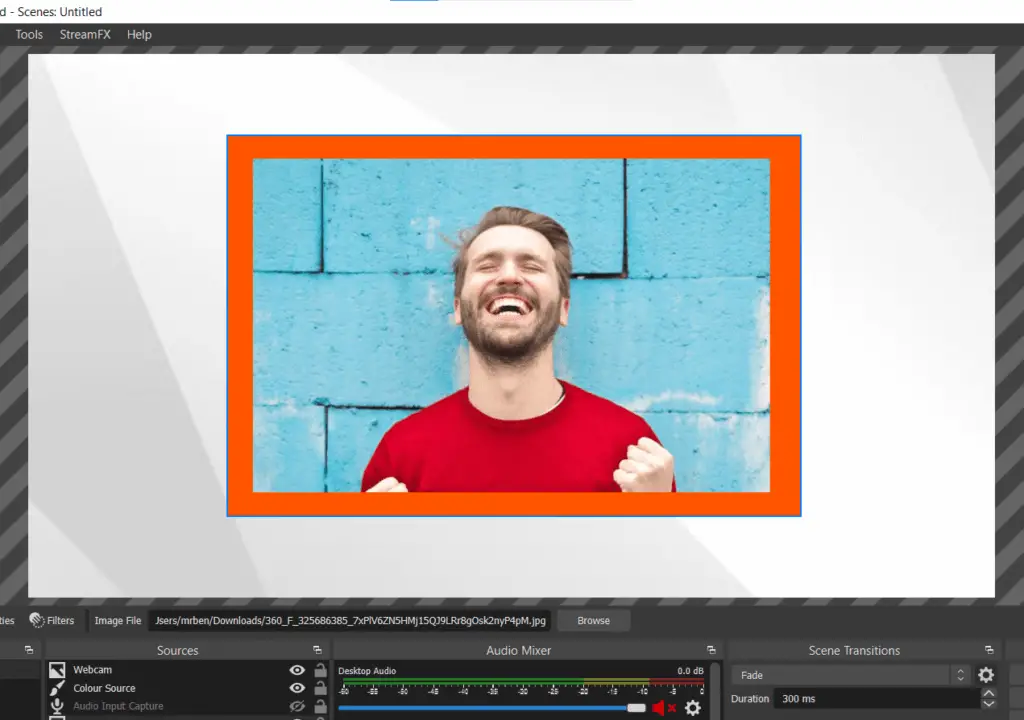This screenshot has height=720, width=1024.
Task: Lock the Colour Source
Action: pos(320,687)
